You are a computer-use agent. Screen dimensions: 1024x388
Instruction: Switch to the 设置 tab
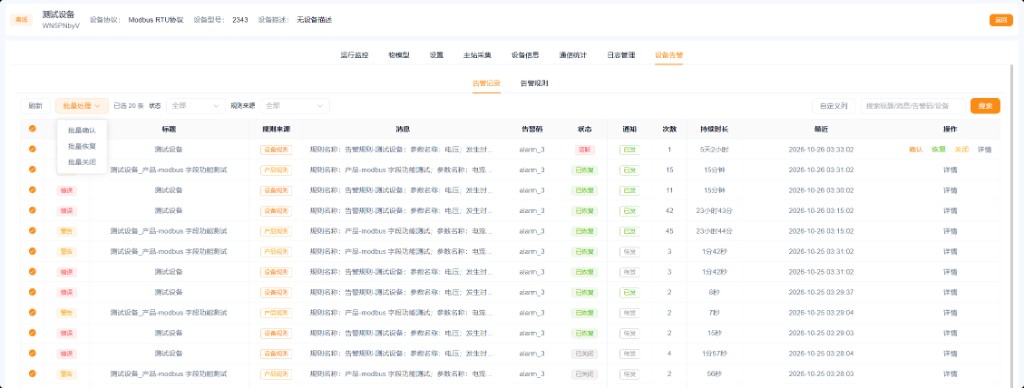(436, 56)
